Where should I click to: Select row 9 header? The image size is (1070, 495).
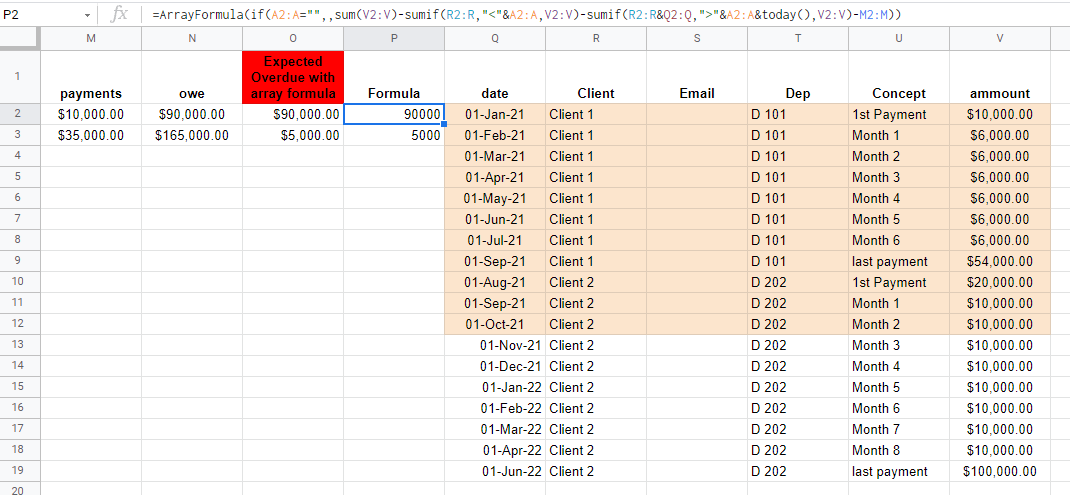coord(20,261)
